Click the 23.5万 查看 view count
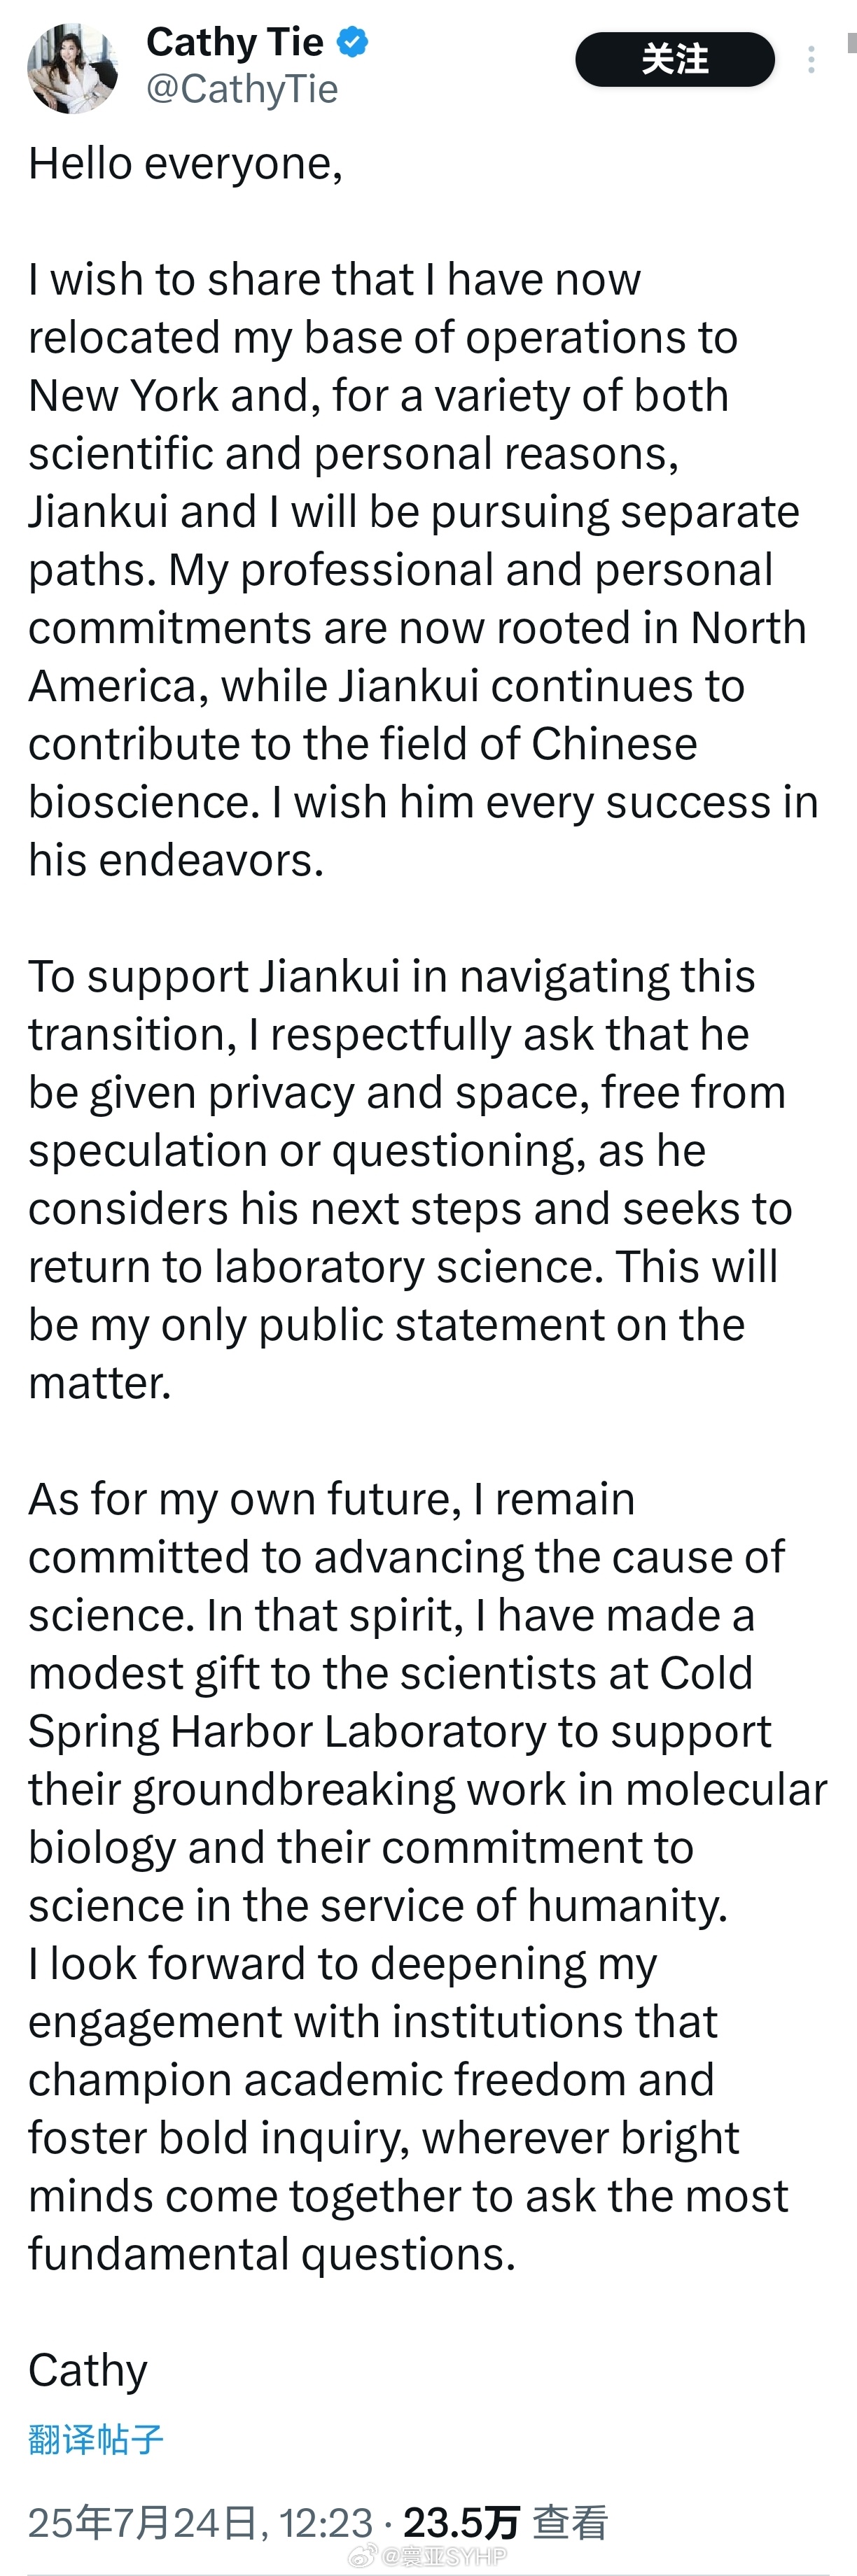 506,2522
